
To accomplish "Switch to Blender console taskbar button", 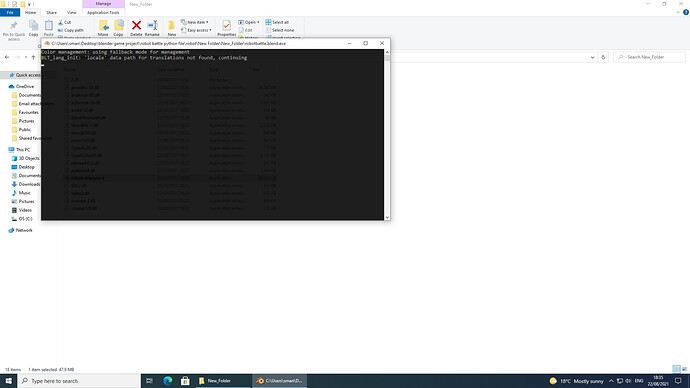I will click(x=280, y=381).
